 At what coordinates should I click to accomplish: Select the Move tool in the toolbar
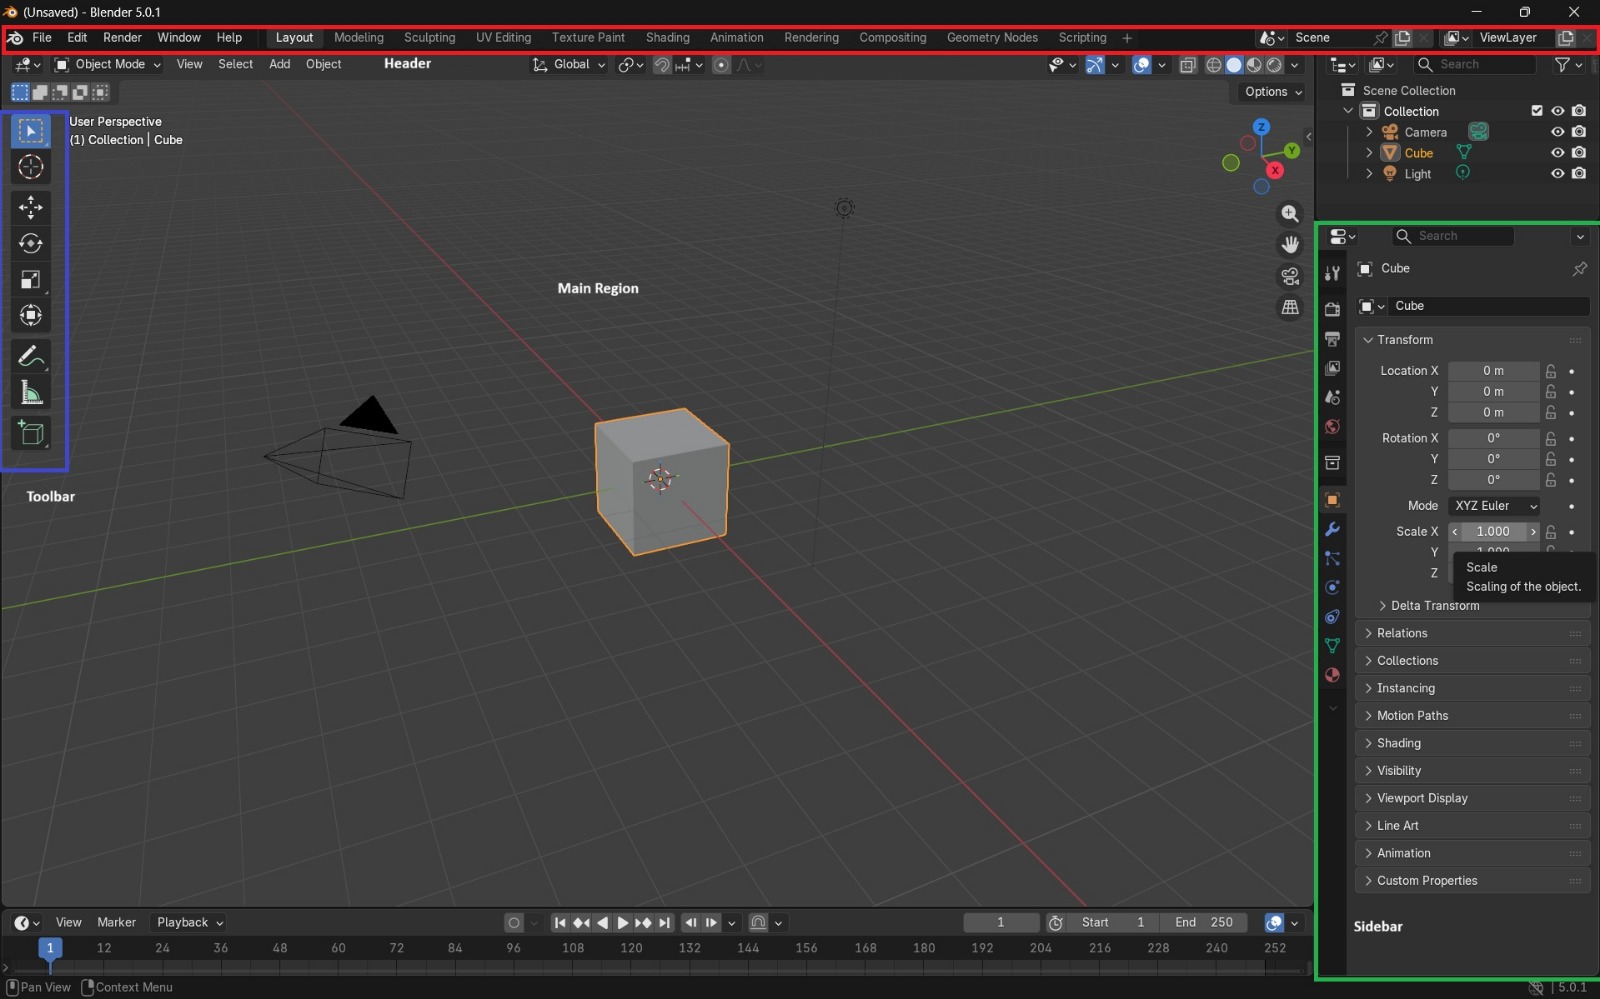30,207
